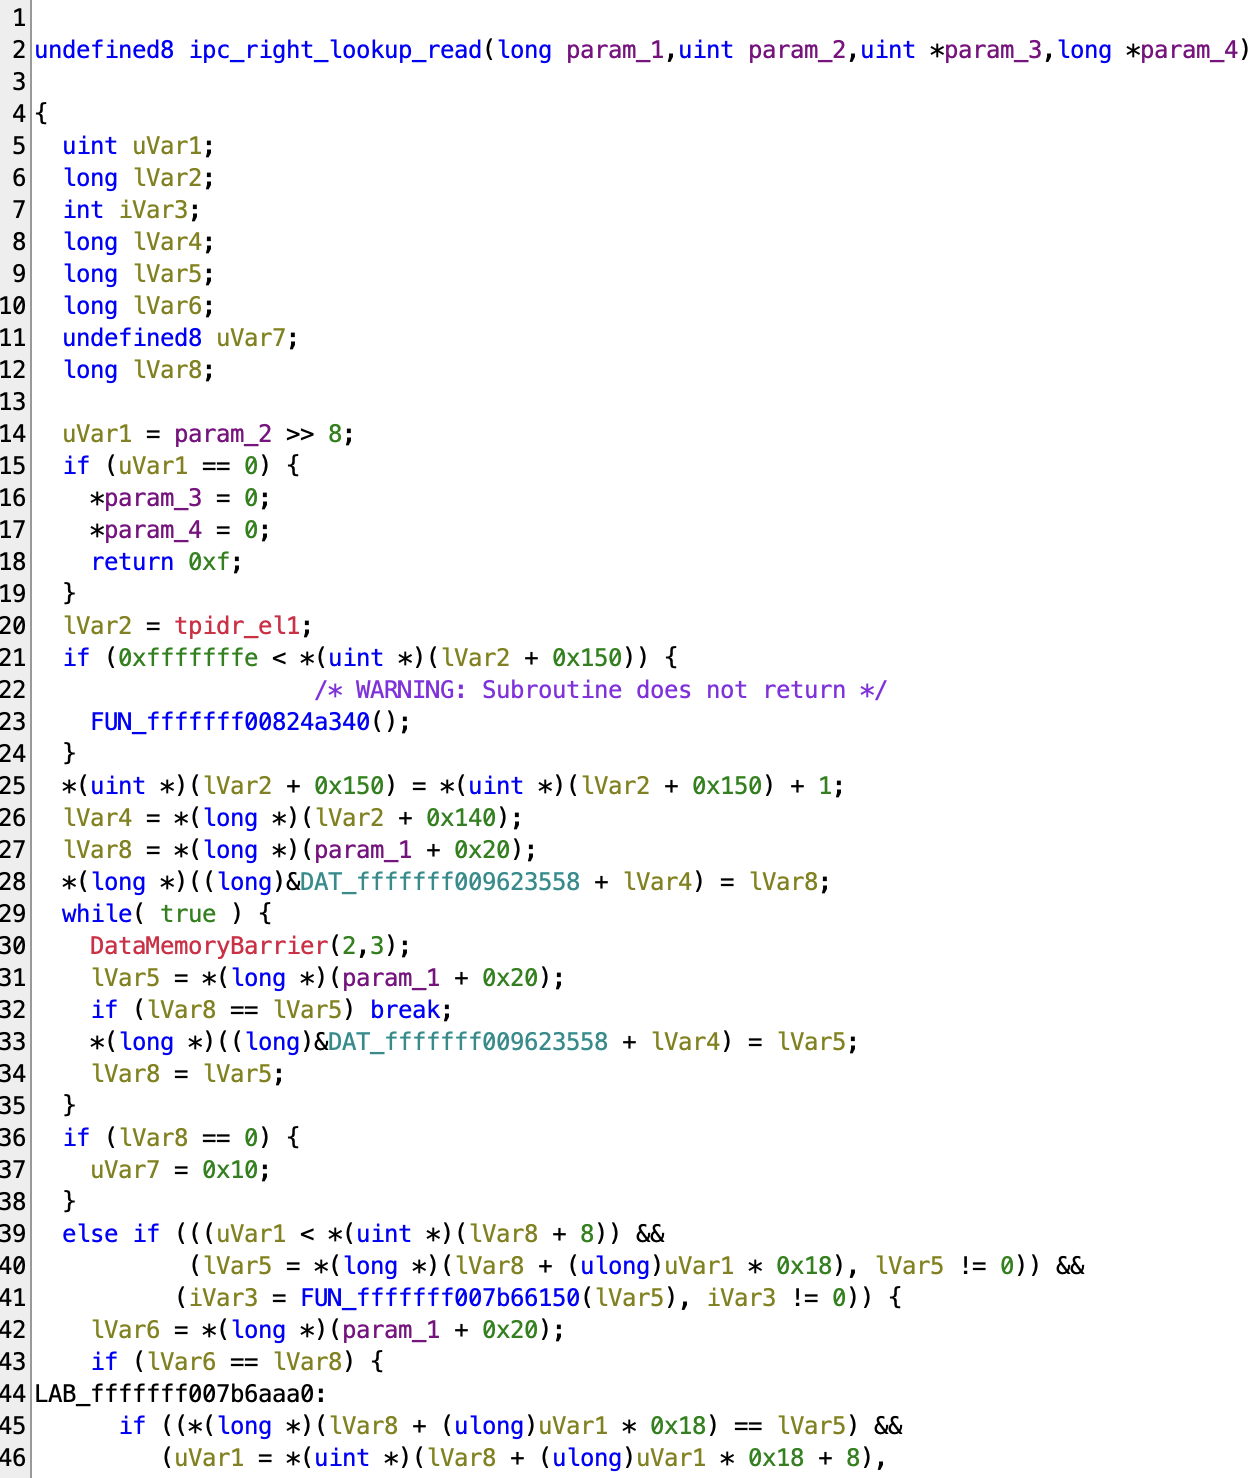Click warning comment 'Subroutine does not return'
The height and width of the screenshot is (1478, 1256).
[600, 690]
